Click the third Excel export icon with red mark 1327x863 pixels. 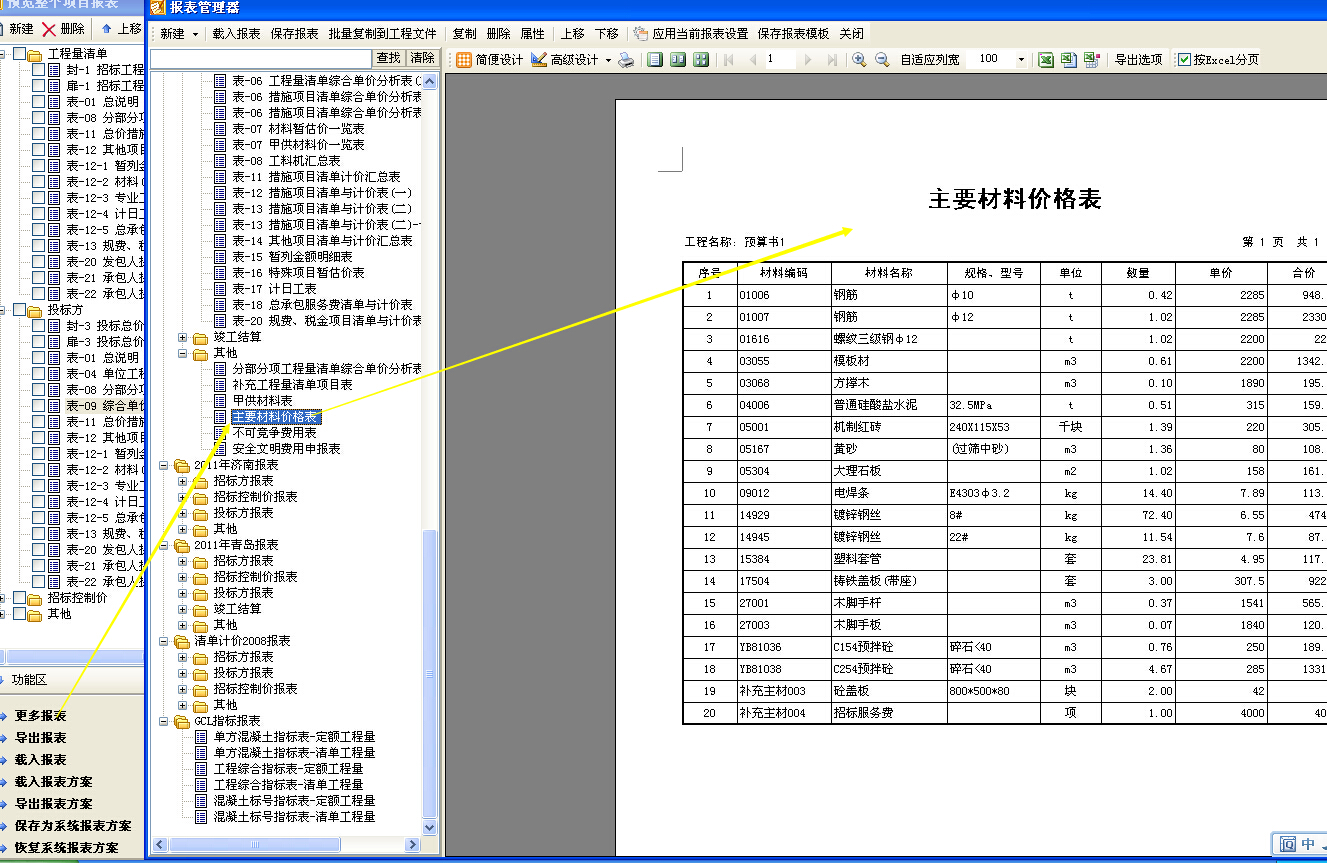pyautogui.click(x=1091, y=60)
